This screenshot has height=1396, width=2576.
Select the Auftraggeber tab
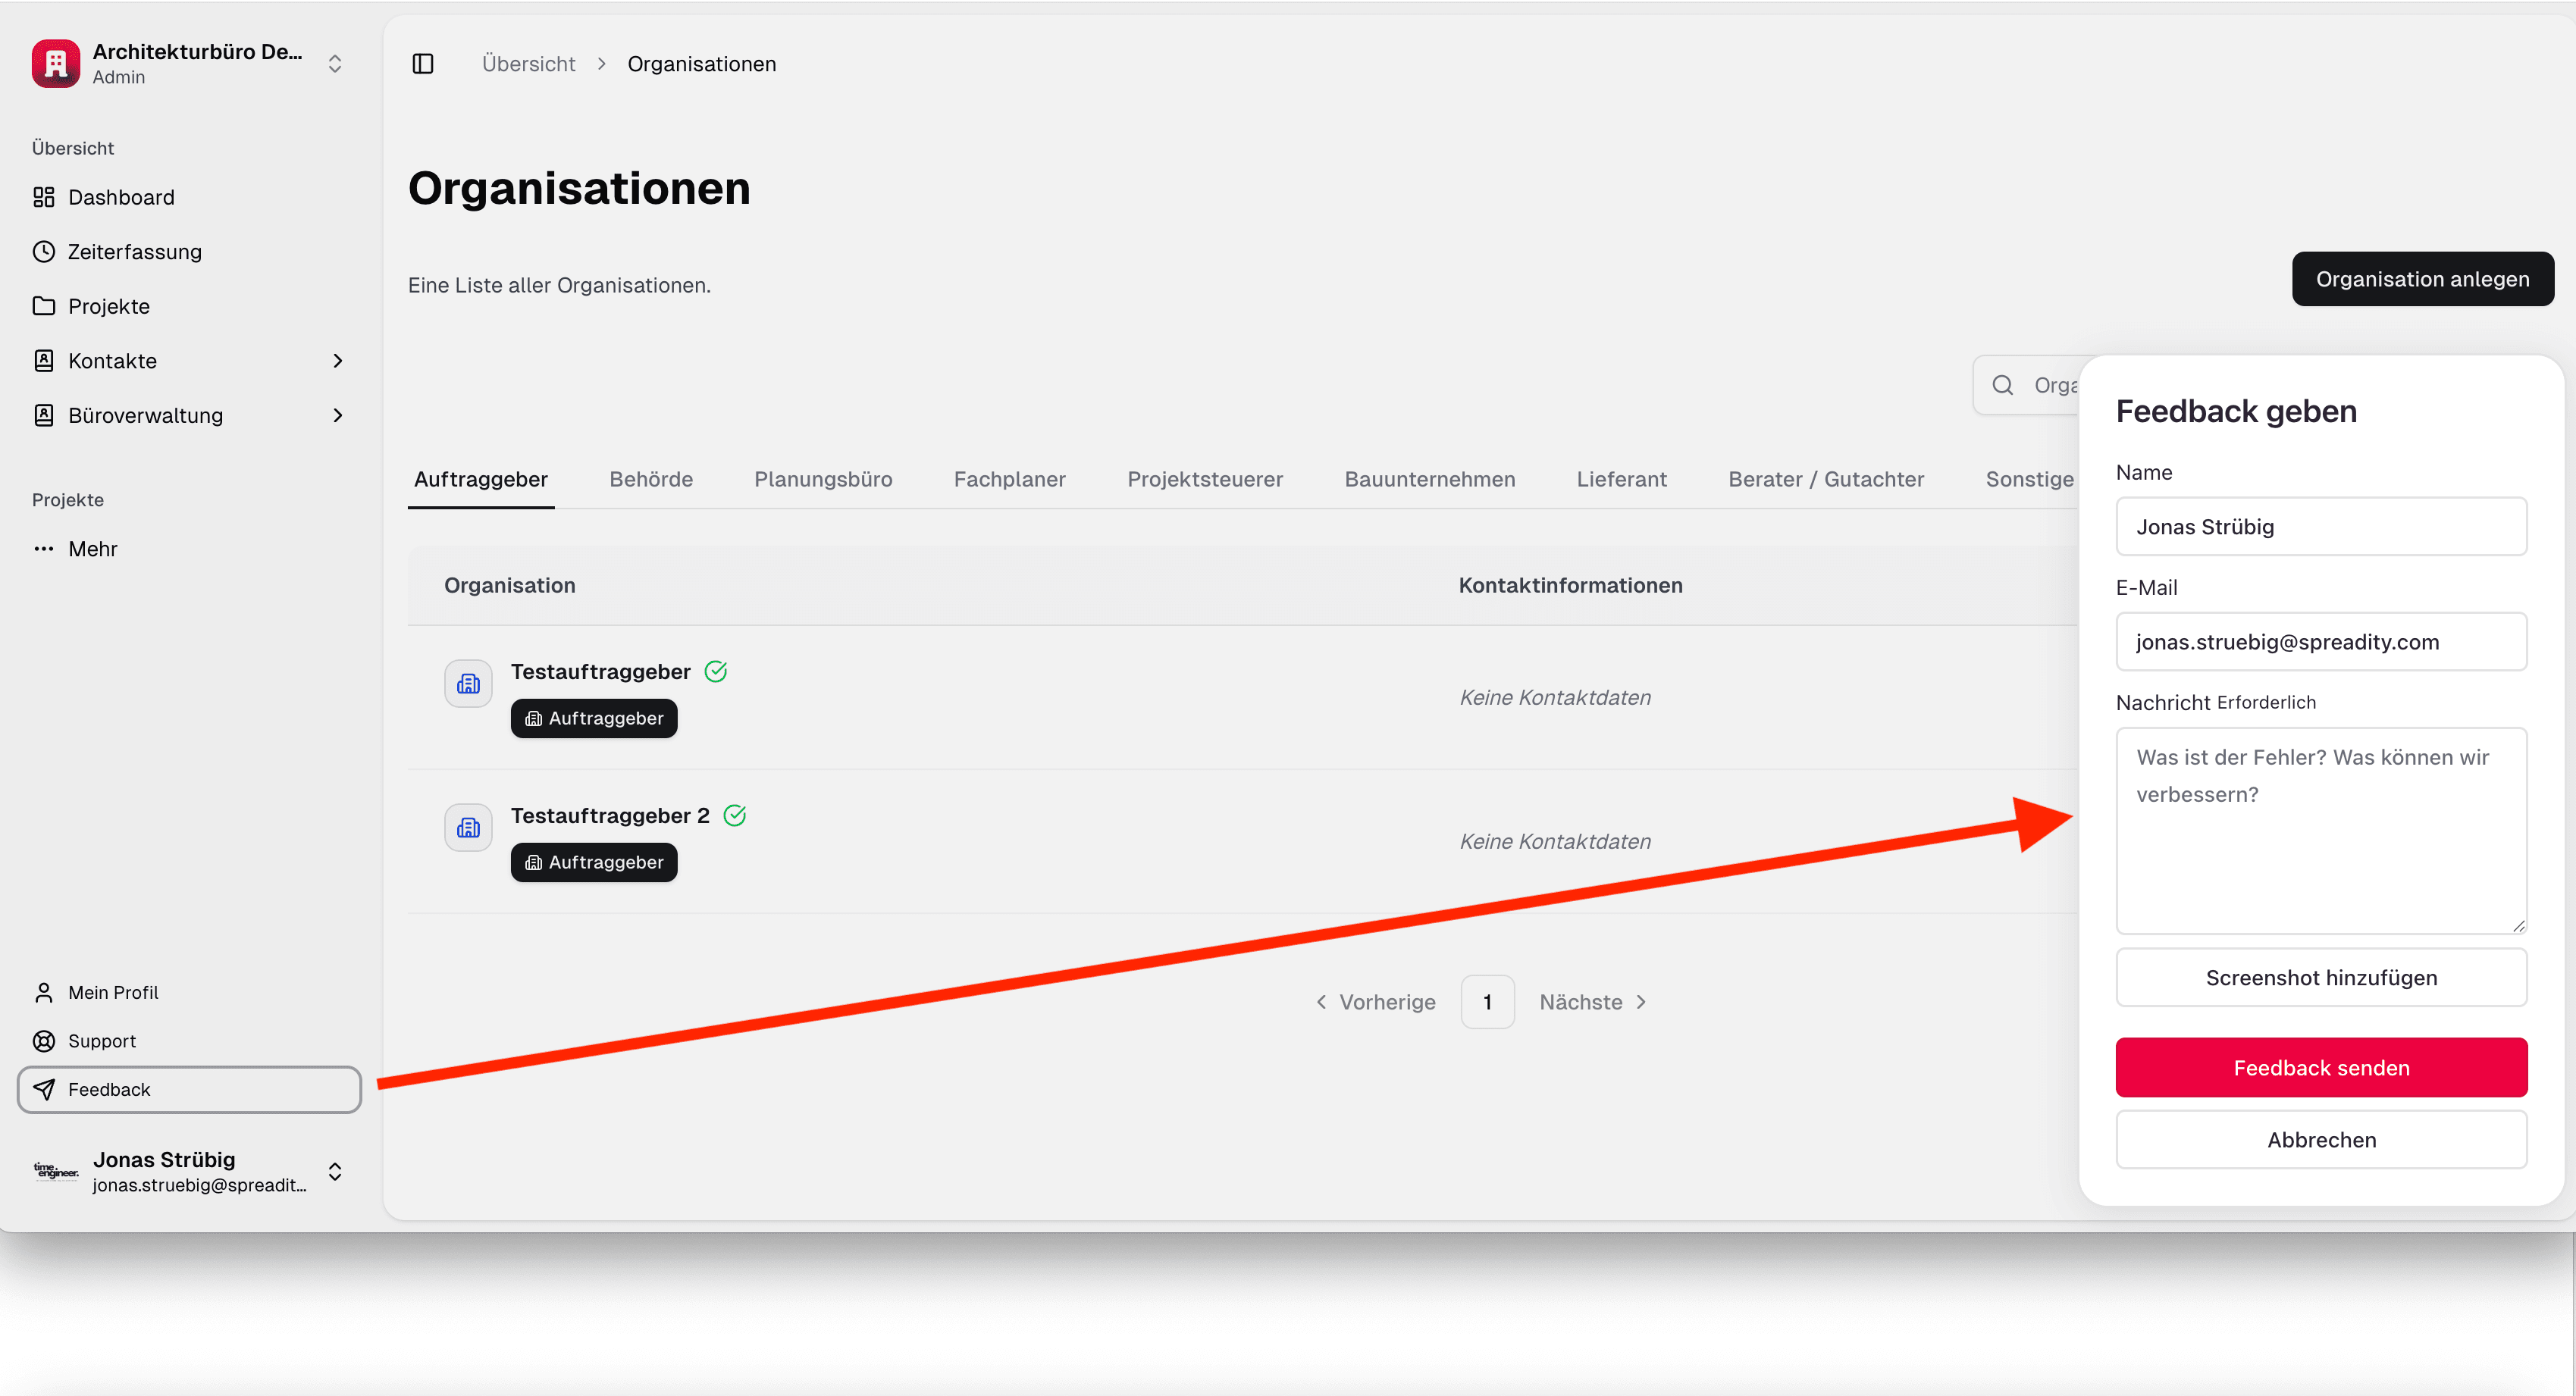pyautogui.click(x=481, y=479)
